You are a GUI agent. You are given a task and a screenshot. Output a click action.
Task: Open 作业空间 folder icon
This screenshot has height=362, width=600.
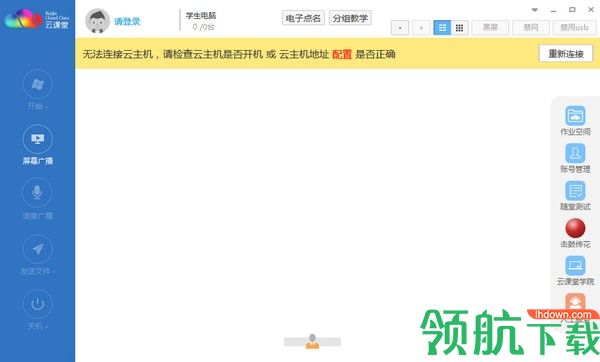tap(575, 116)
